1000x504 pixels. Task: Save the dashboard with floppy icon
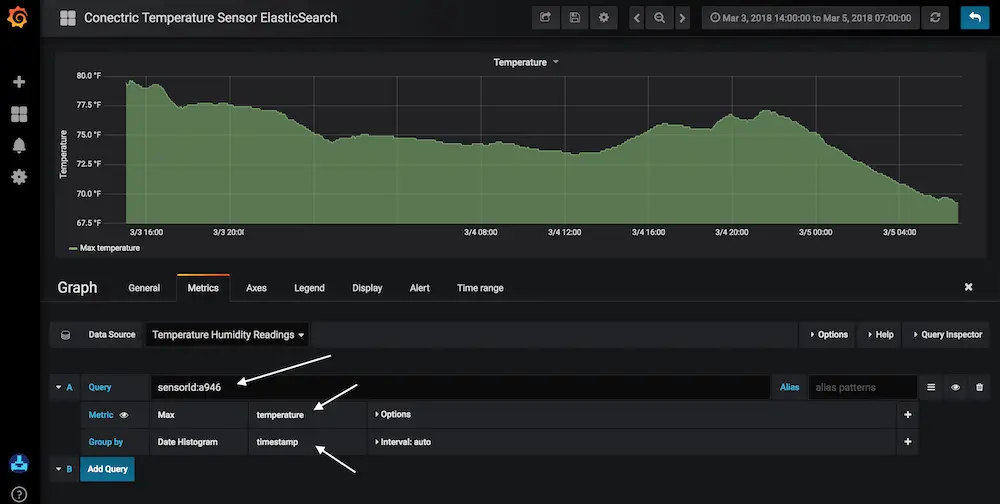click(575, 18)
